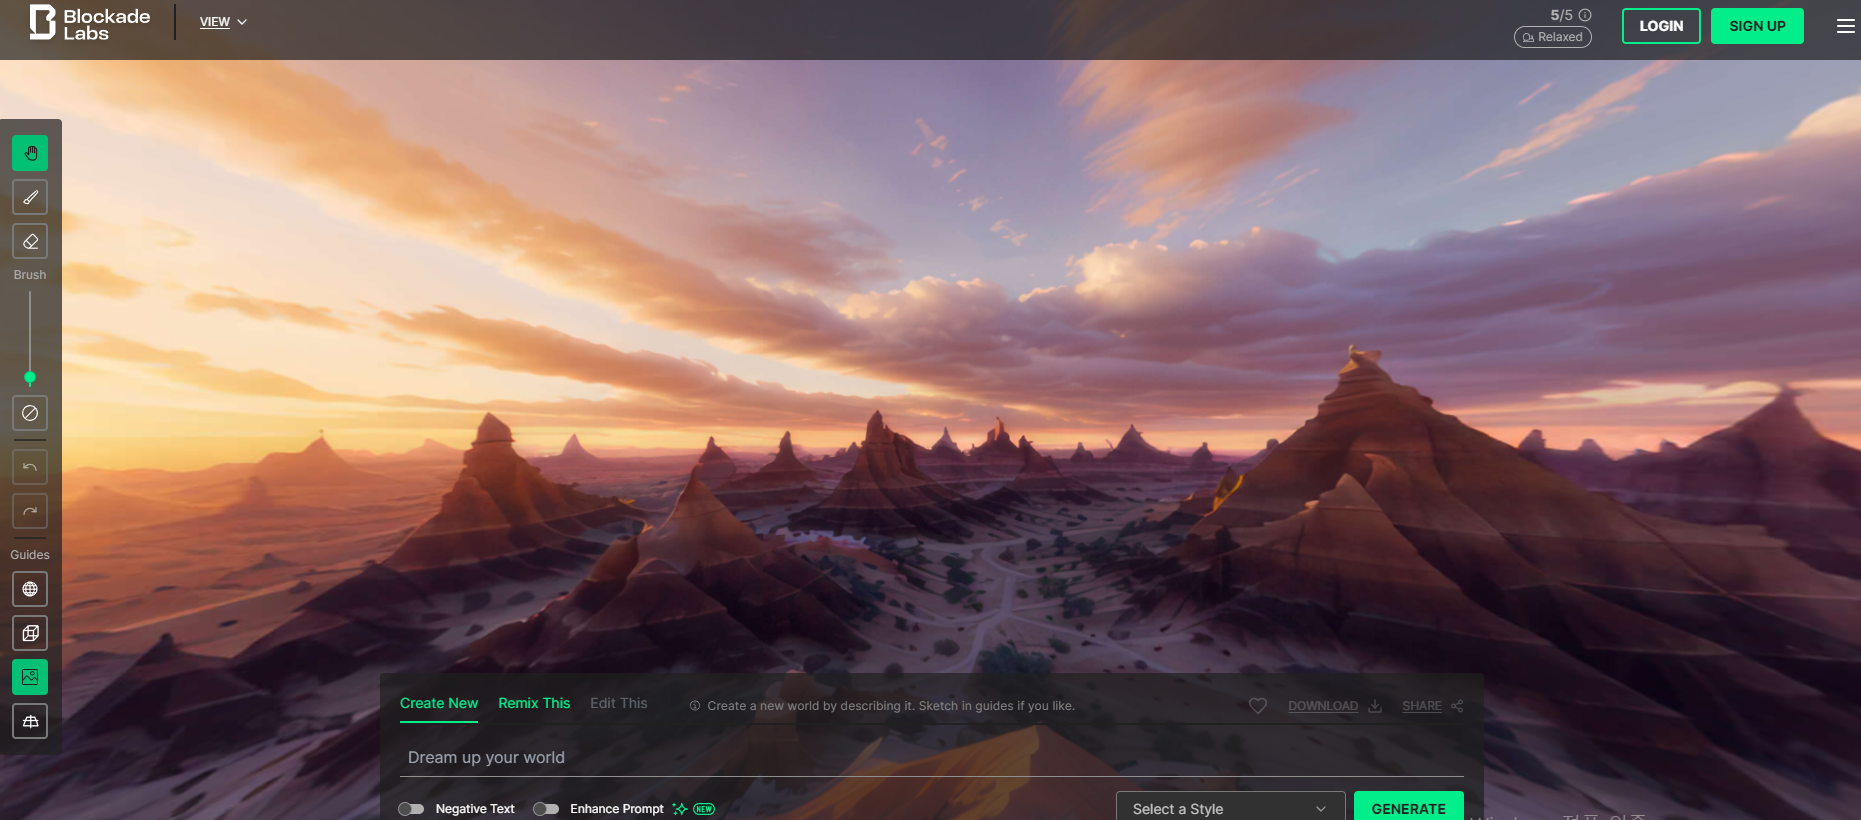Click the Dream up your world prompt field
The width and height of the screenshot is (1861, 820).
pos(932,757)
